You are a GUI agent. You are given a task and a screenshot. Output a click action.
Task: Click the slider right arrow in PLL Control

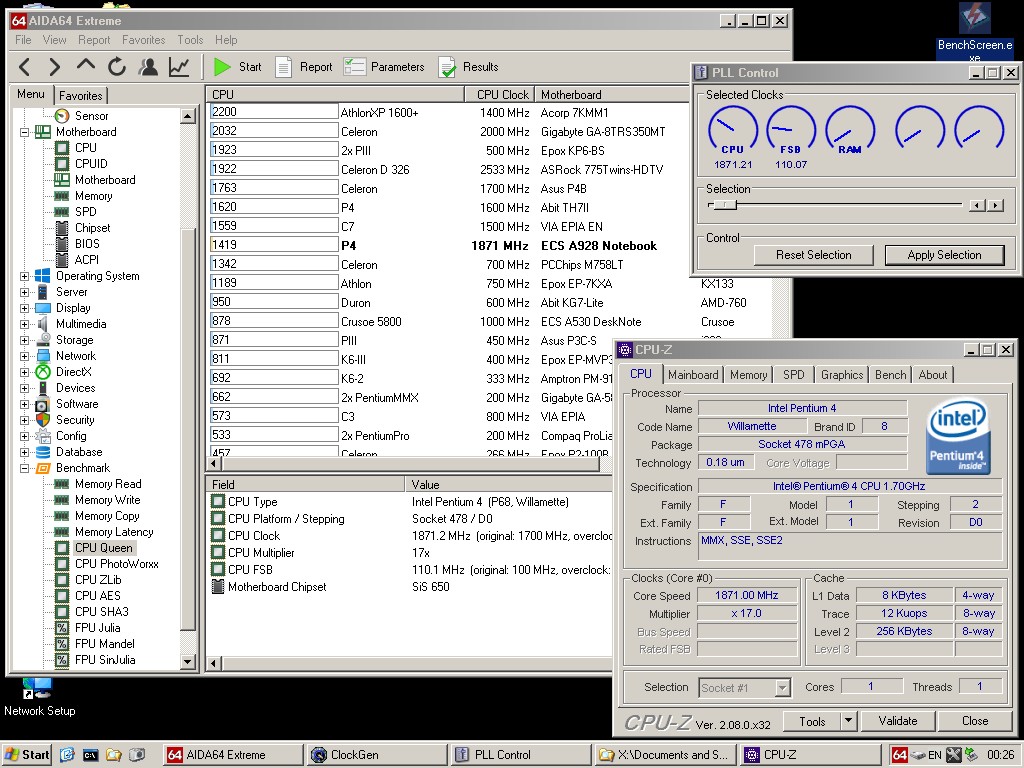995,206
